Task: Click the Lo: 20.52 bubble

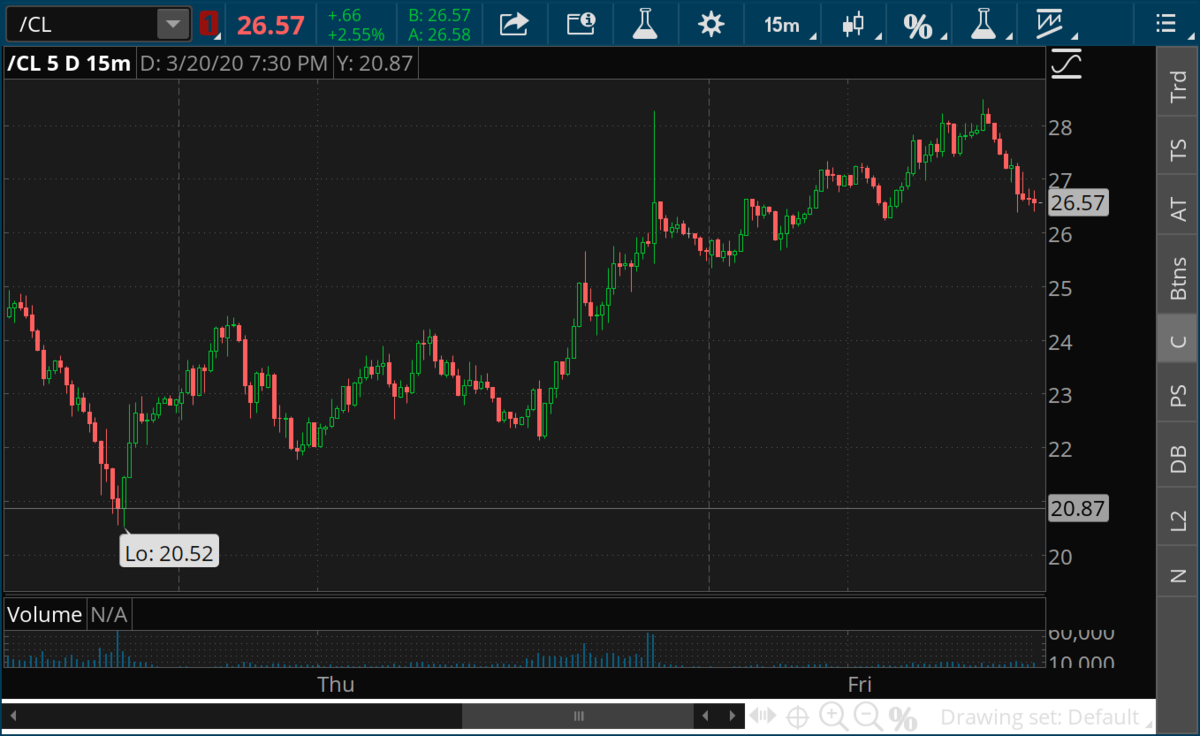Action: 169,552
